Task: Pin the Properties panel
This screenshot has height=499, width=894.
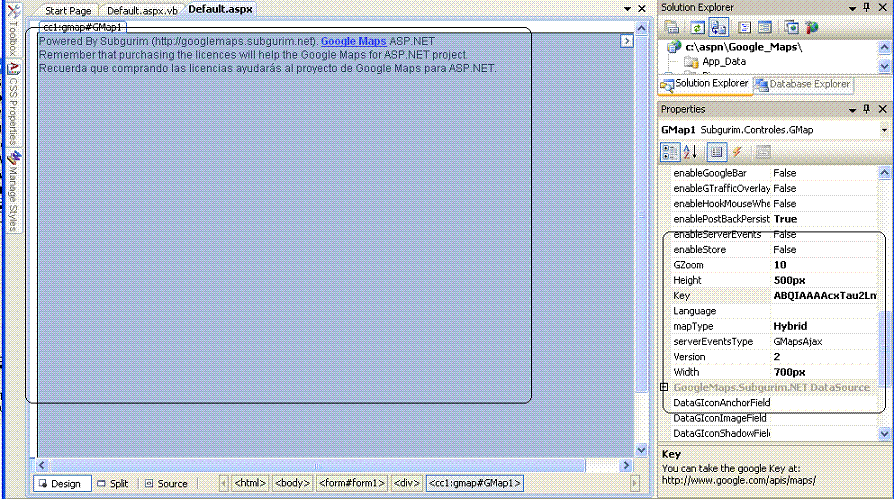Action: click(867, 109)
